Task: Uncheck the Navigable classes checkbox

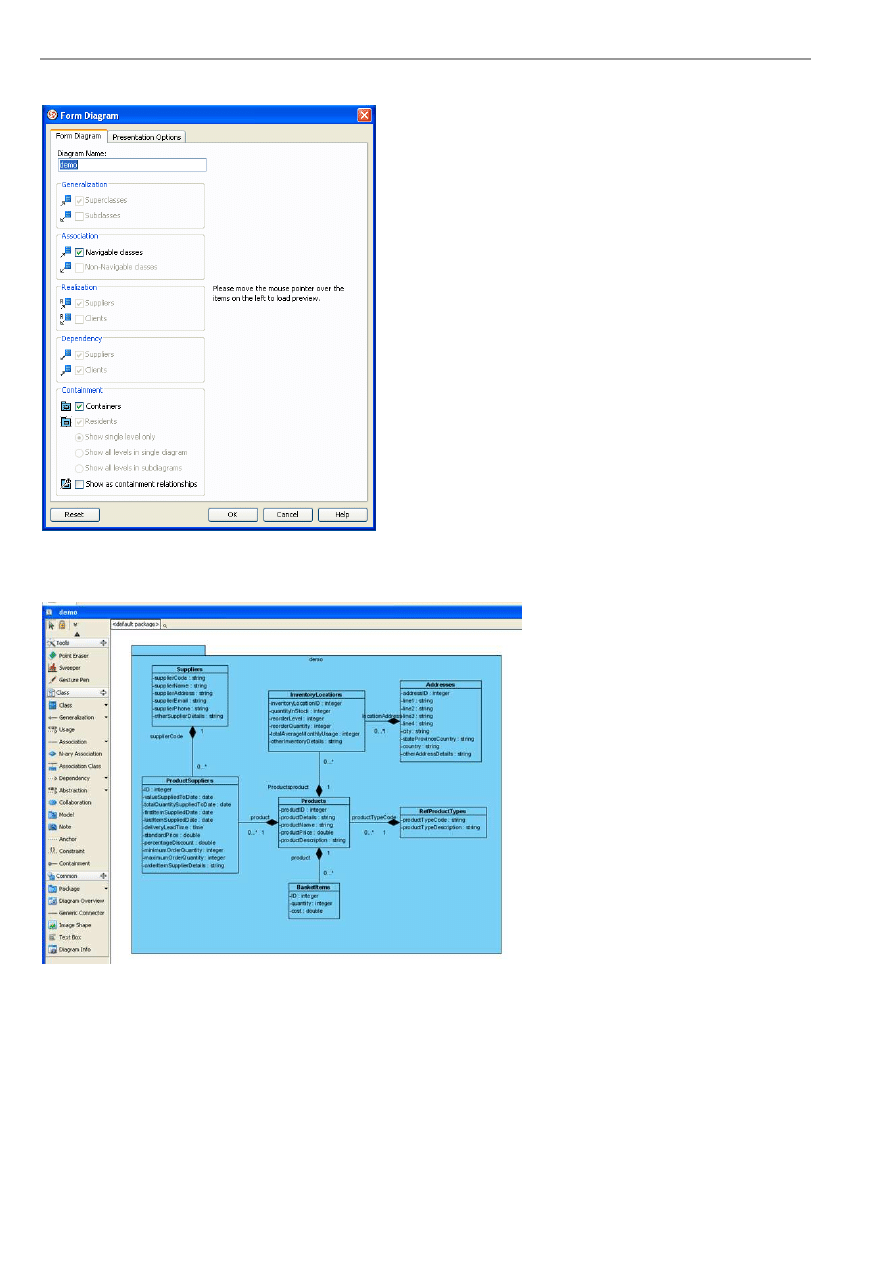Action: point(79,252)
